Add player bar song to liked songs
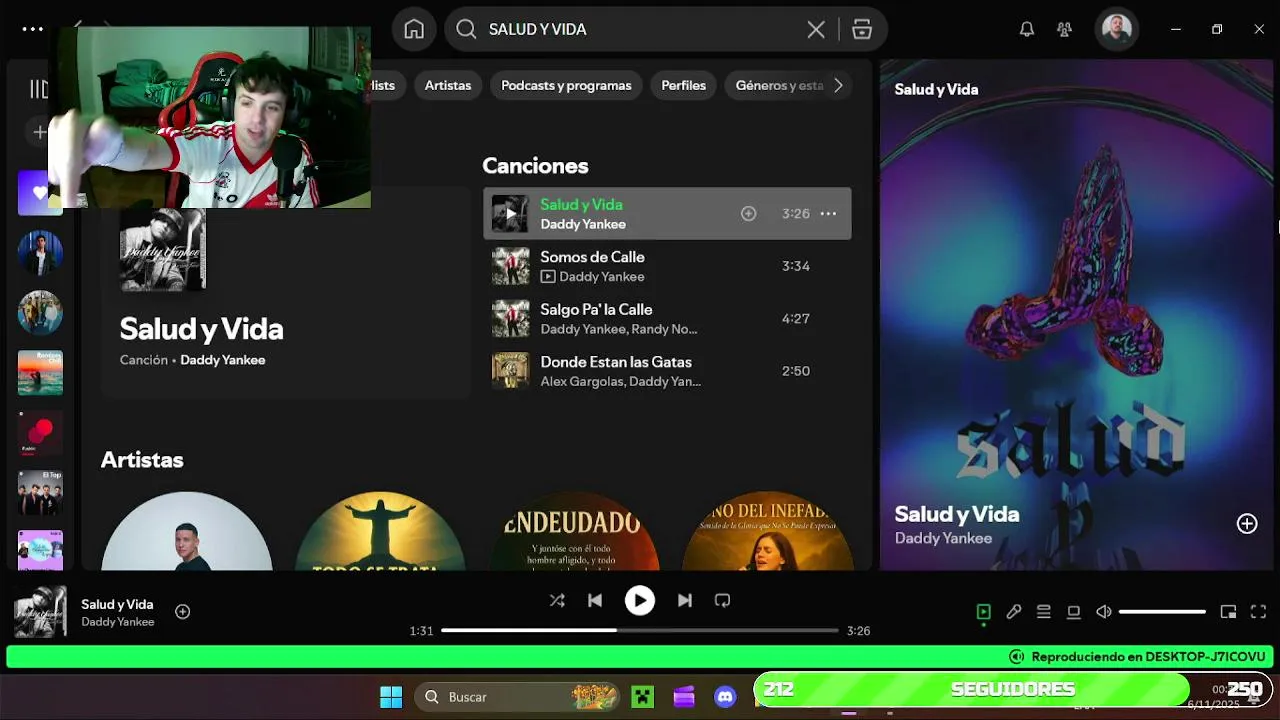 (x=182, y=611)
